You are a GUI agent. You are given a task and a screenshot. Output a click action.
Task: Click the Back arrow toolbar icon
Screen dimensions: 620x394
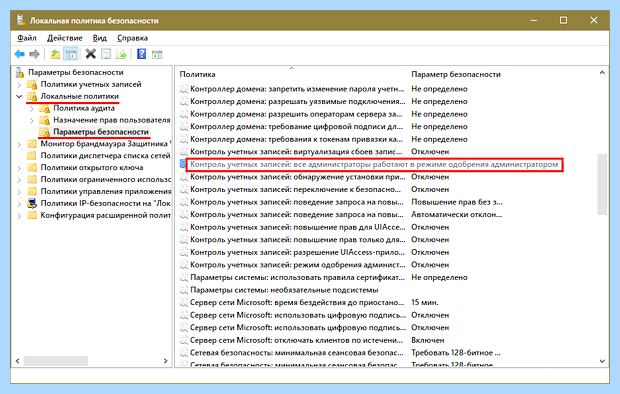coord(19,54)
